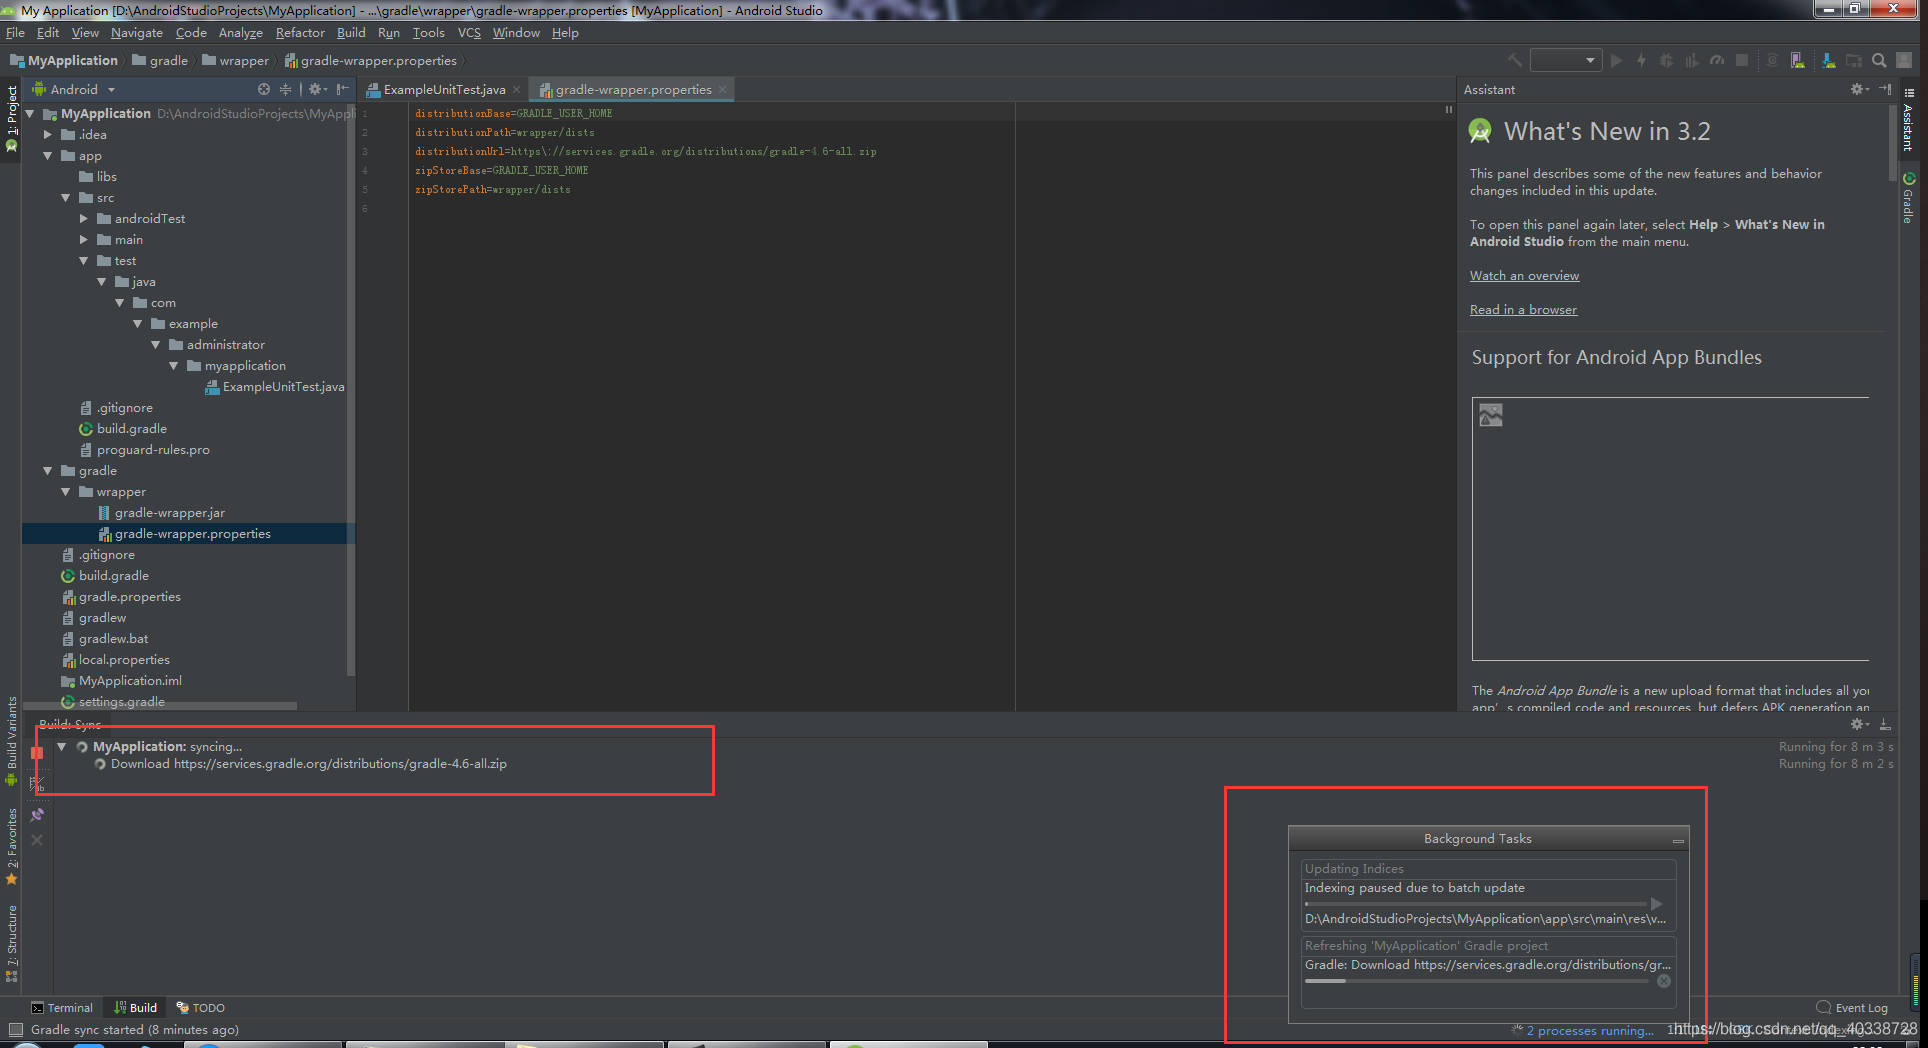The height and width of the screenshot is (1048, 1928).
Task: Expand the main folder
Action: coord(84,240)
